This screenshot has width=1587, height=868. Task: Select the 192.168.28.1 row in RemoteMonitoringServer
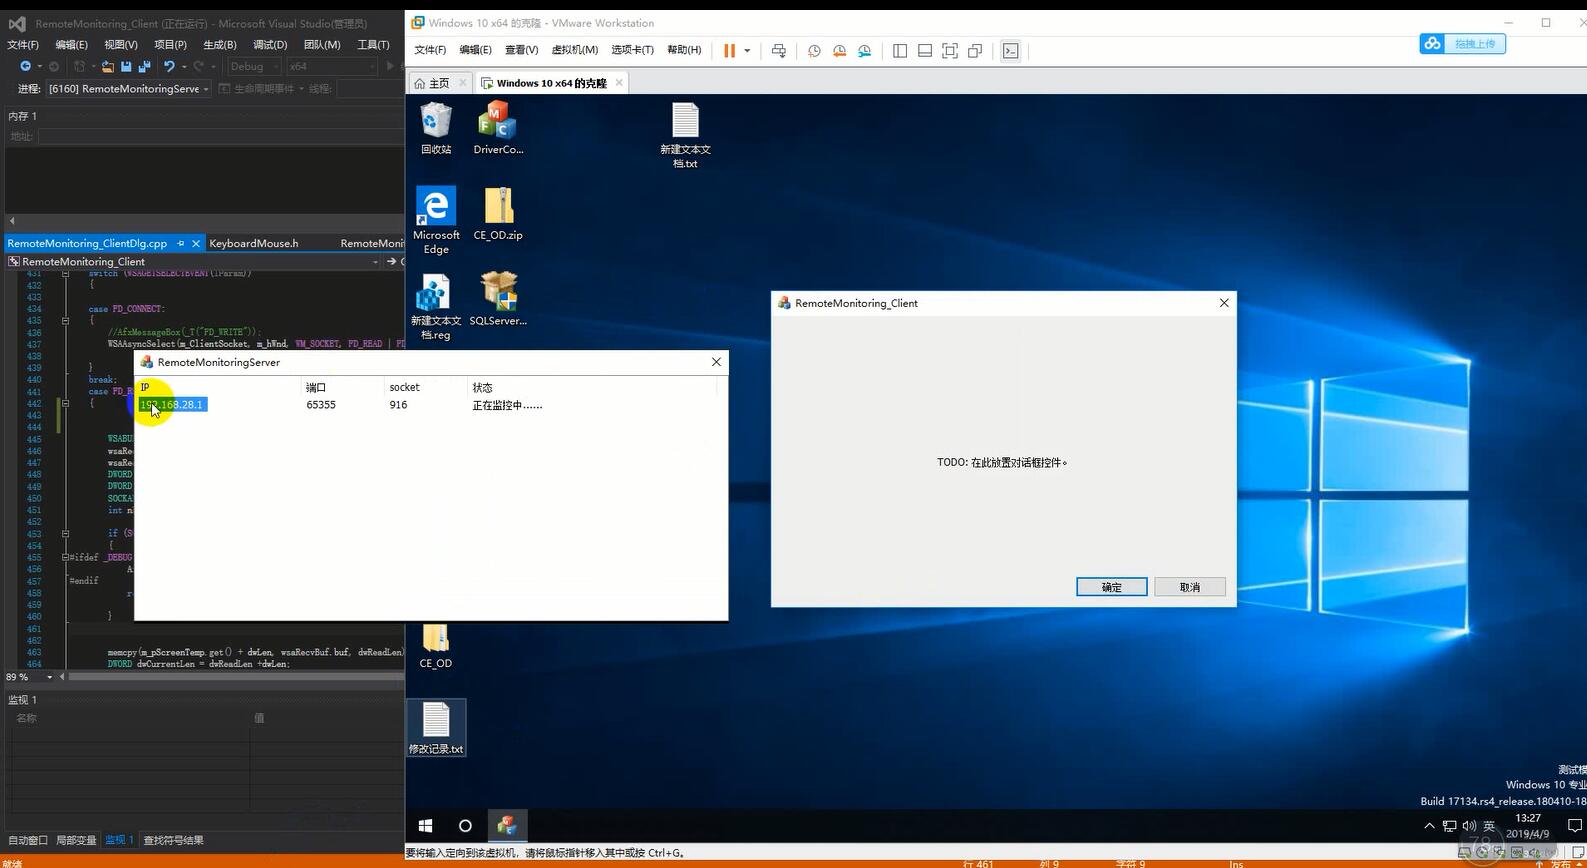point(426,405)
